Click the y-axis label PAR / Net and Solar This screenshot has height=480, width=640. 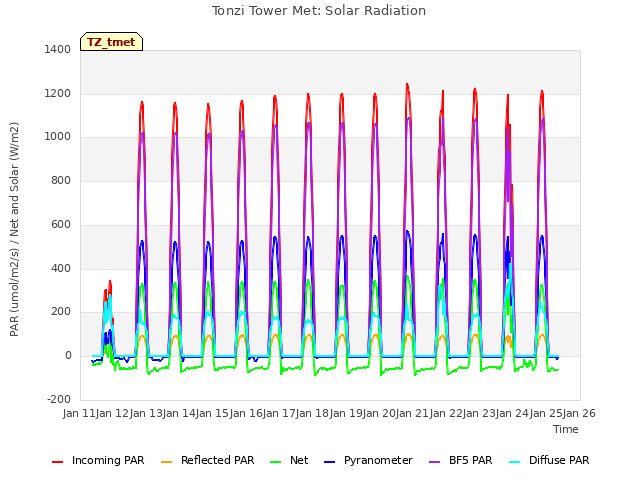[x=14, y=229]
